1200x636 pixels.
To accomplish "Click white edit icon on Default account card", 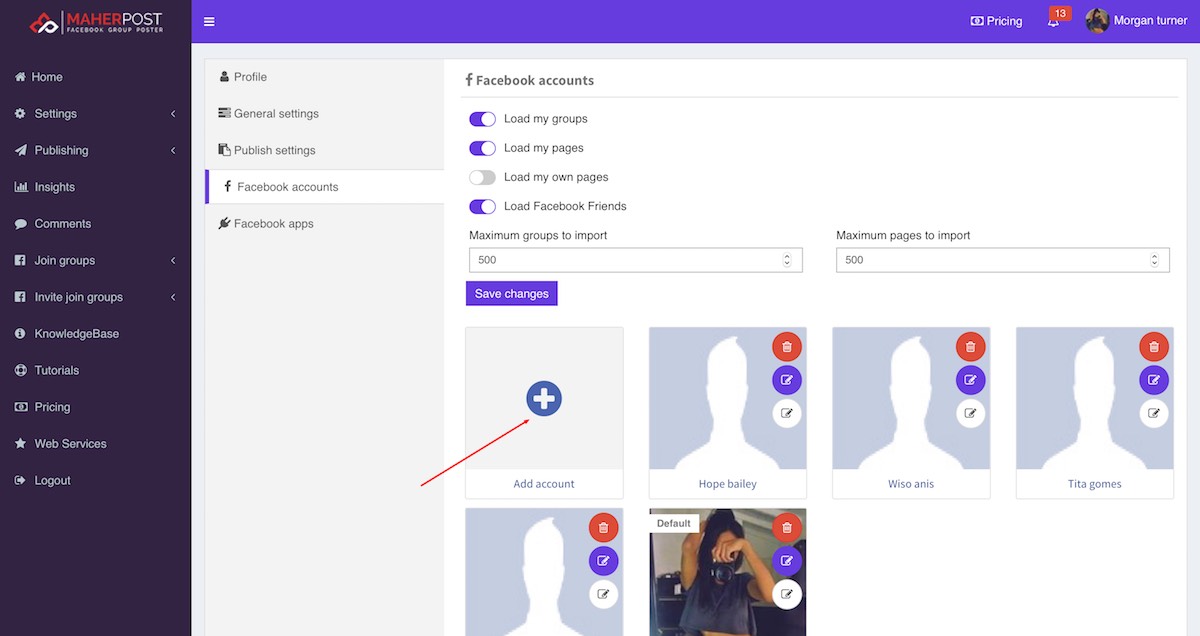I will tap(787, 594).
